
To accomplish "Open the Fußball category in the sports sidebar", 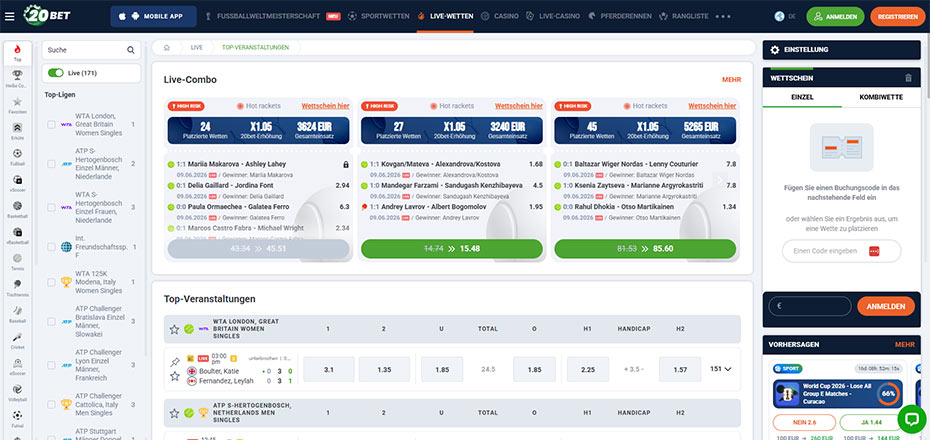I will (x=18, y=156).
